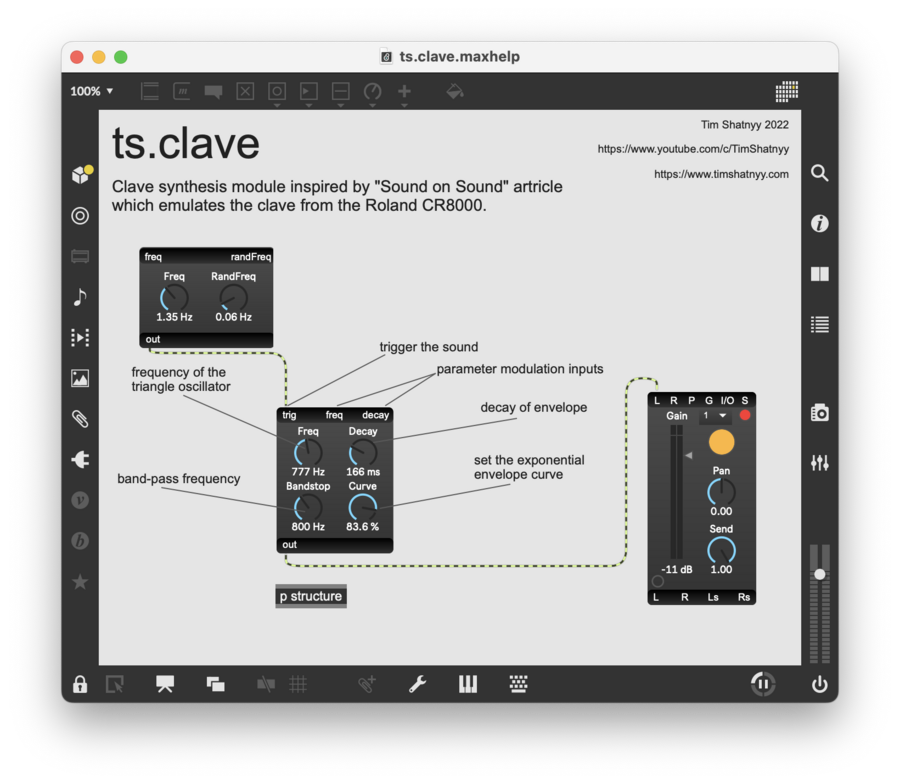Add a comment from the toolbar
The width and height of the screenshot is (900, 784).
click(x=214, y=91)
